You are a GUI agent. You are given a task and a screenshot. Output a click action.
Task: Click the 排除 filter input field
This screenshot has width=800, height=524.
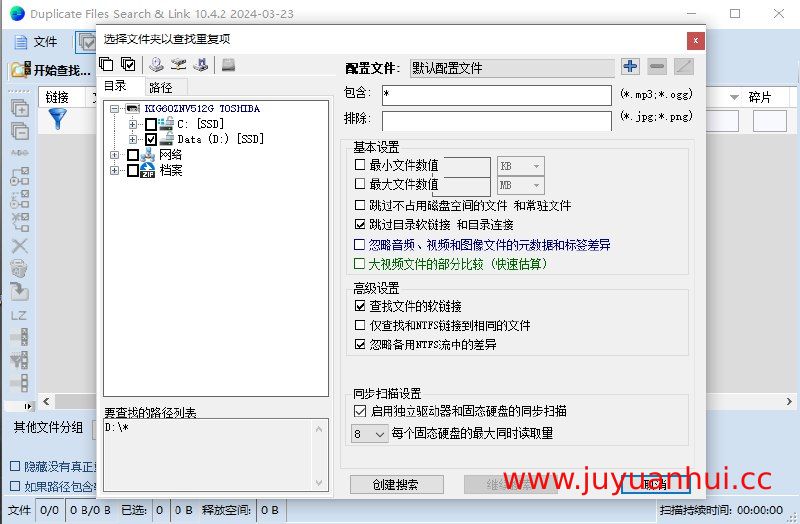(x=496, y=120)
